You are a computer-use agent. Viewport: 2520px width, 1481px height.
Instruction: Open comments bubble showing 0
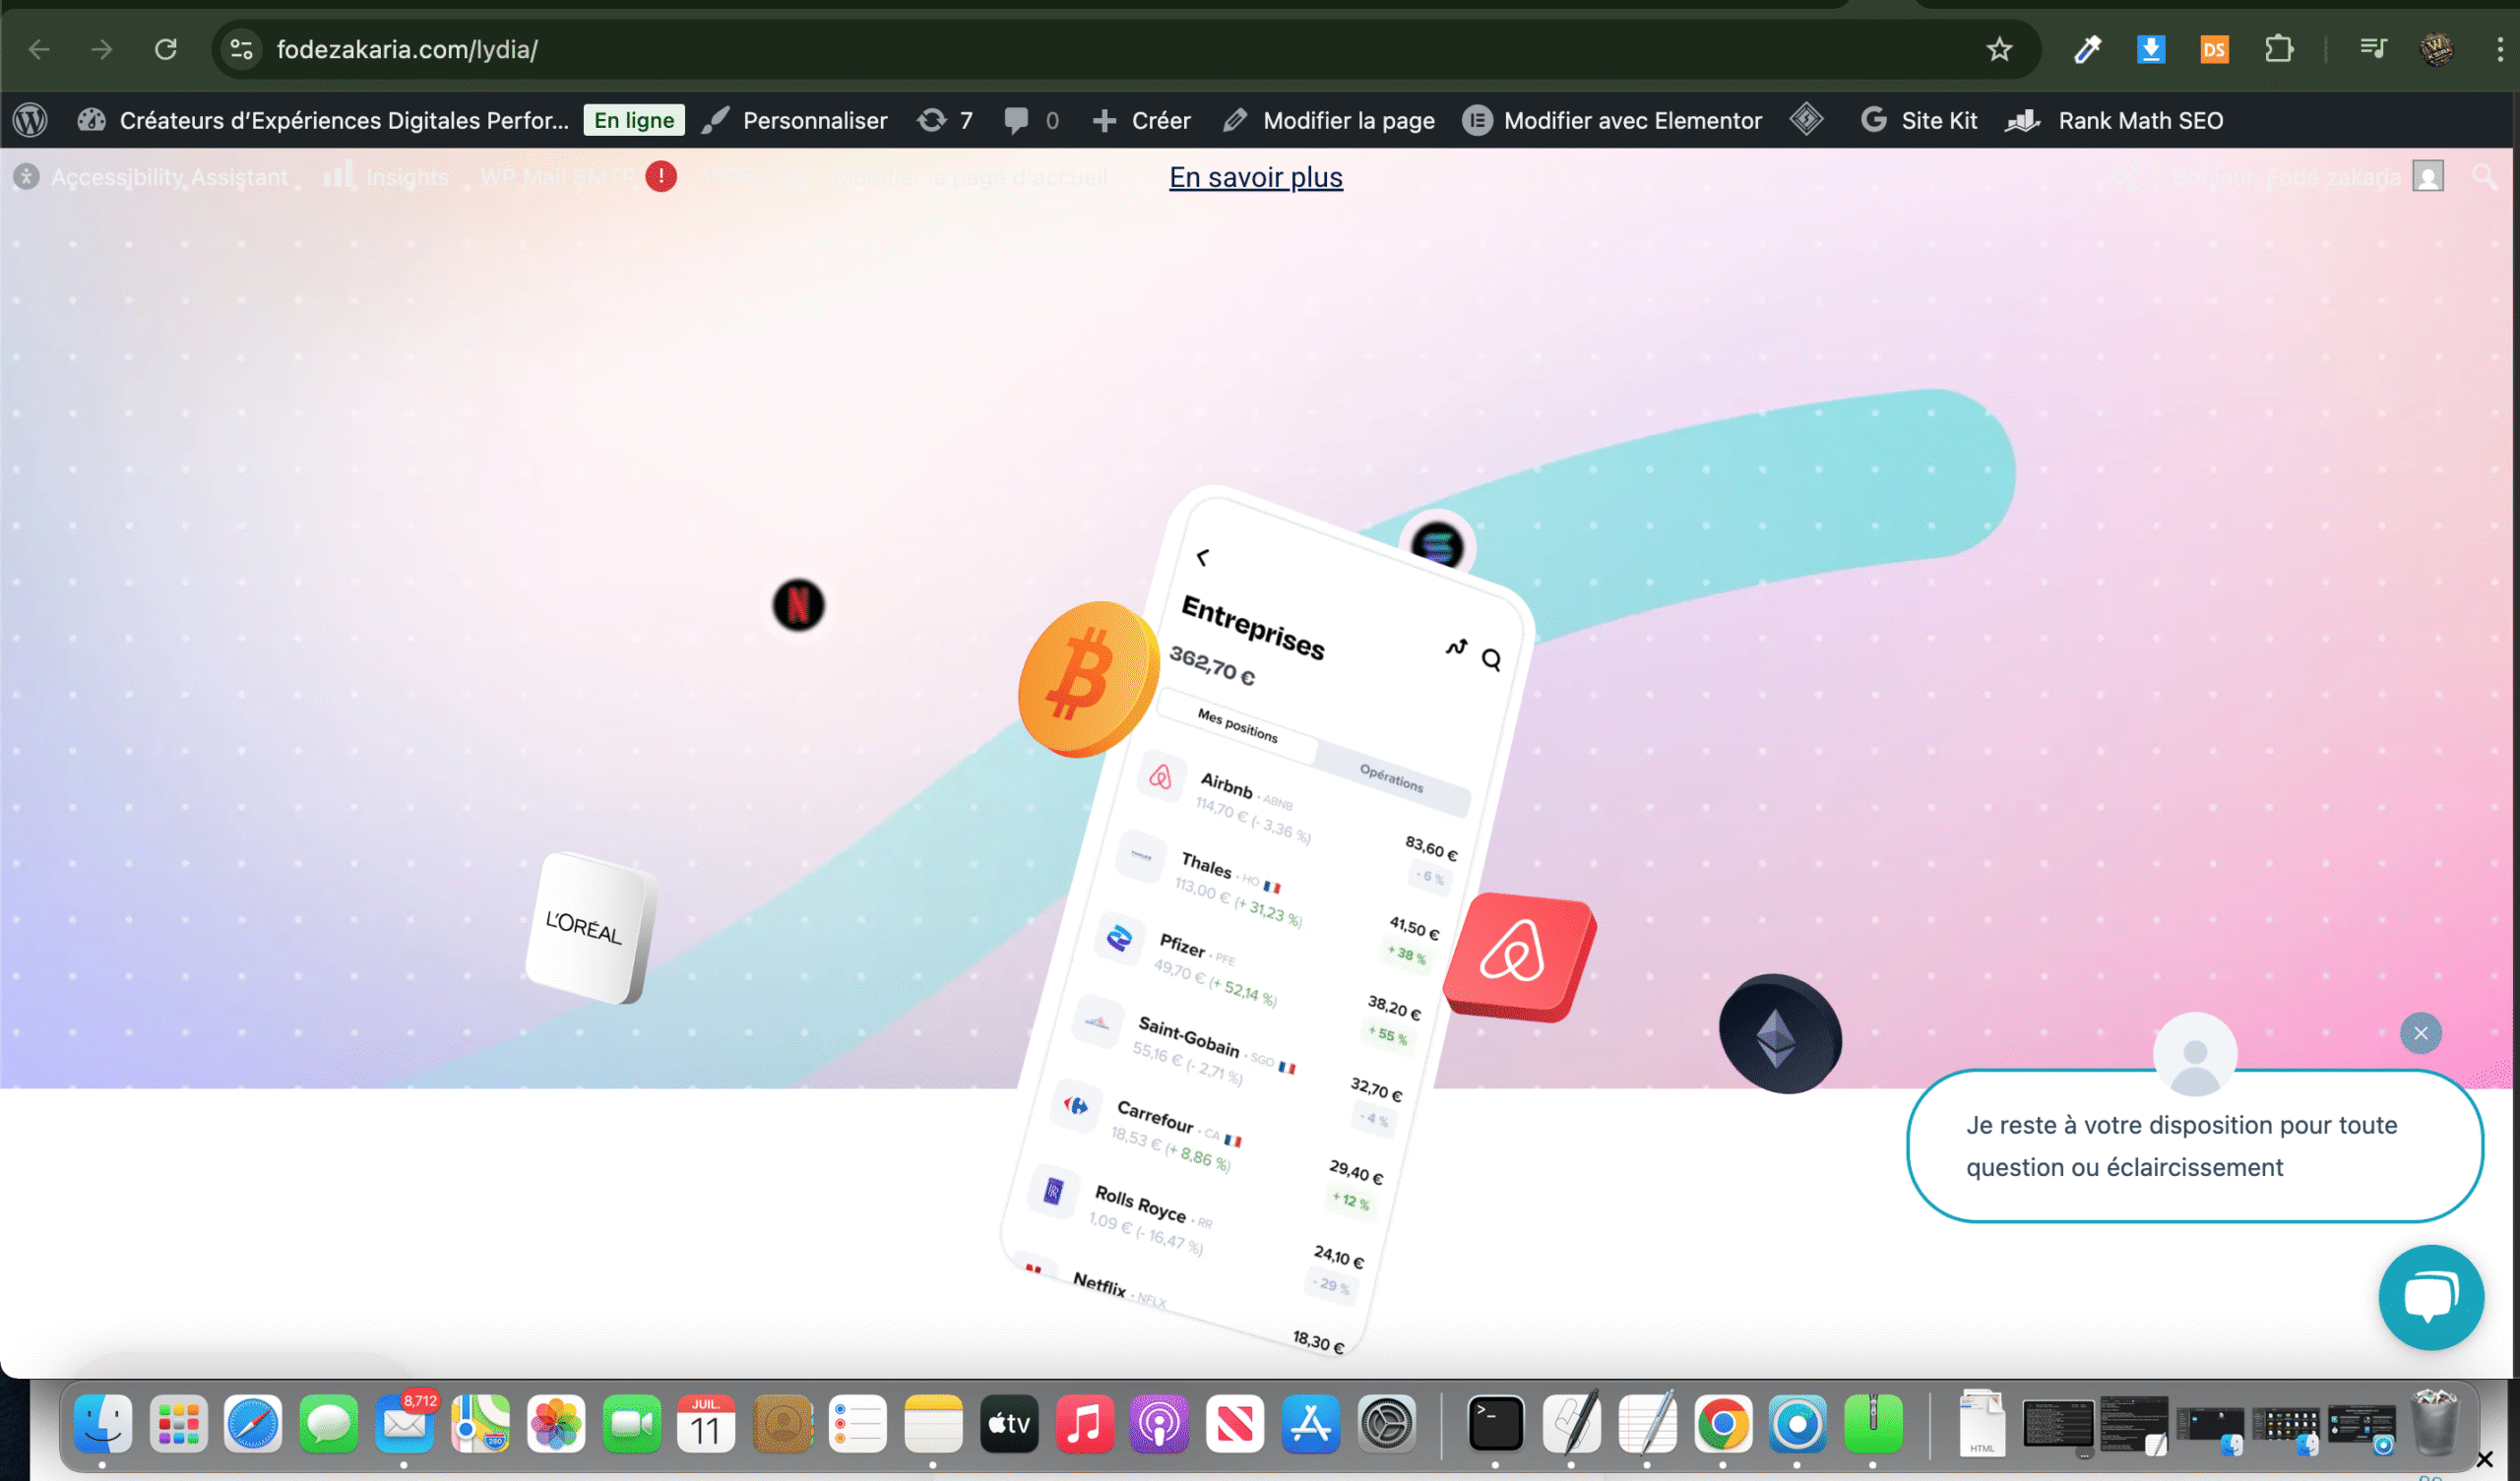pos(1031,120)
